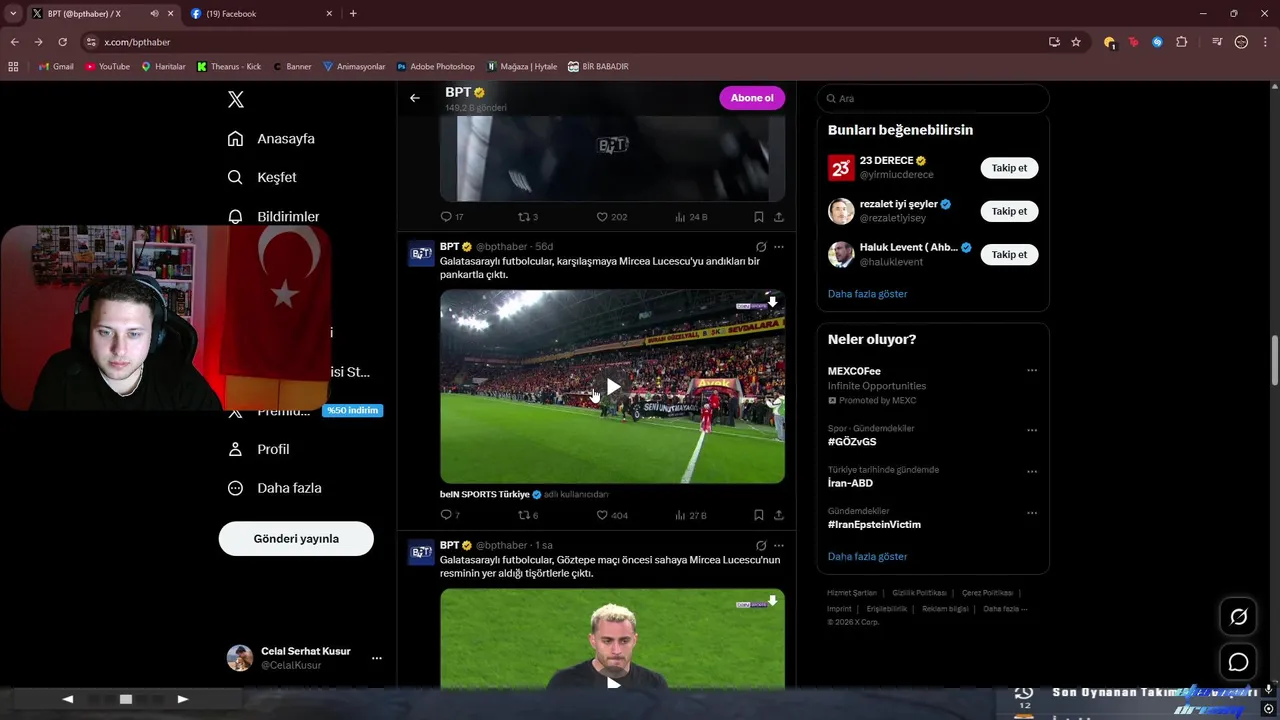Viewport: 1280px width, 720px height.
Task: Open the floating messages chat button
Action: 1238,662
